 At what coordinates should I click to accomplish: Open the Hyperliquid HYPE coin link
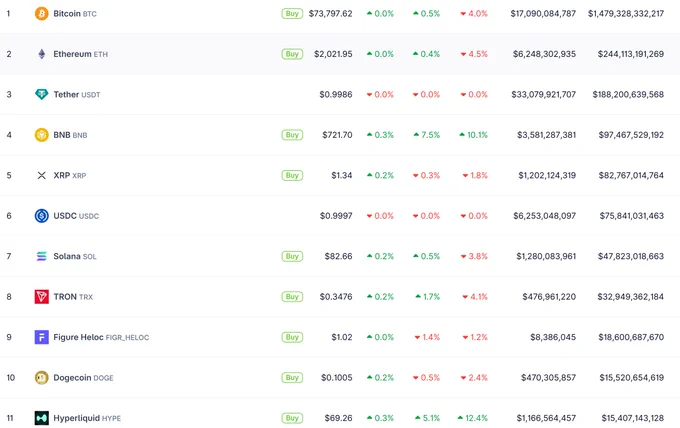[x=87, y=418]
